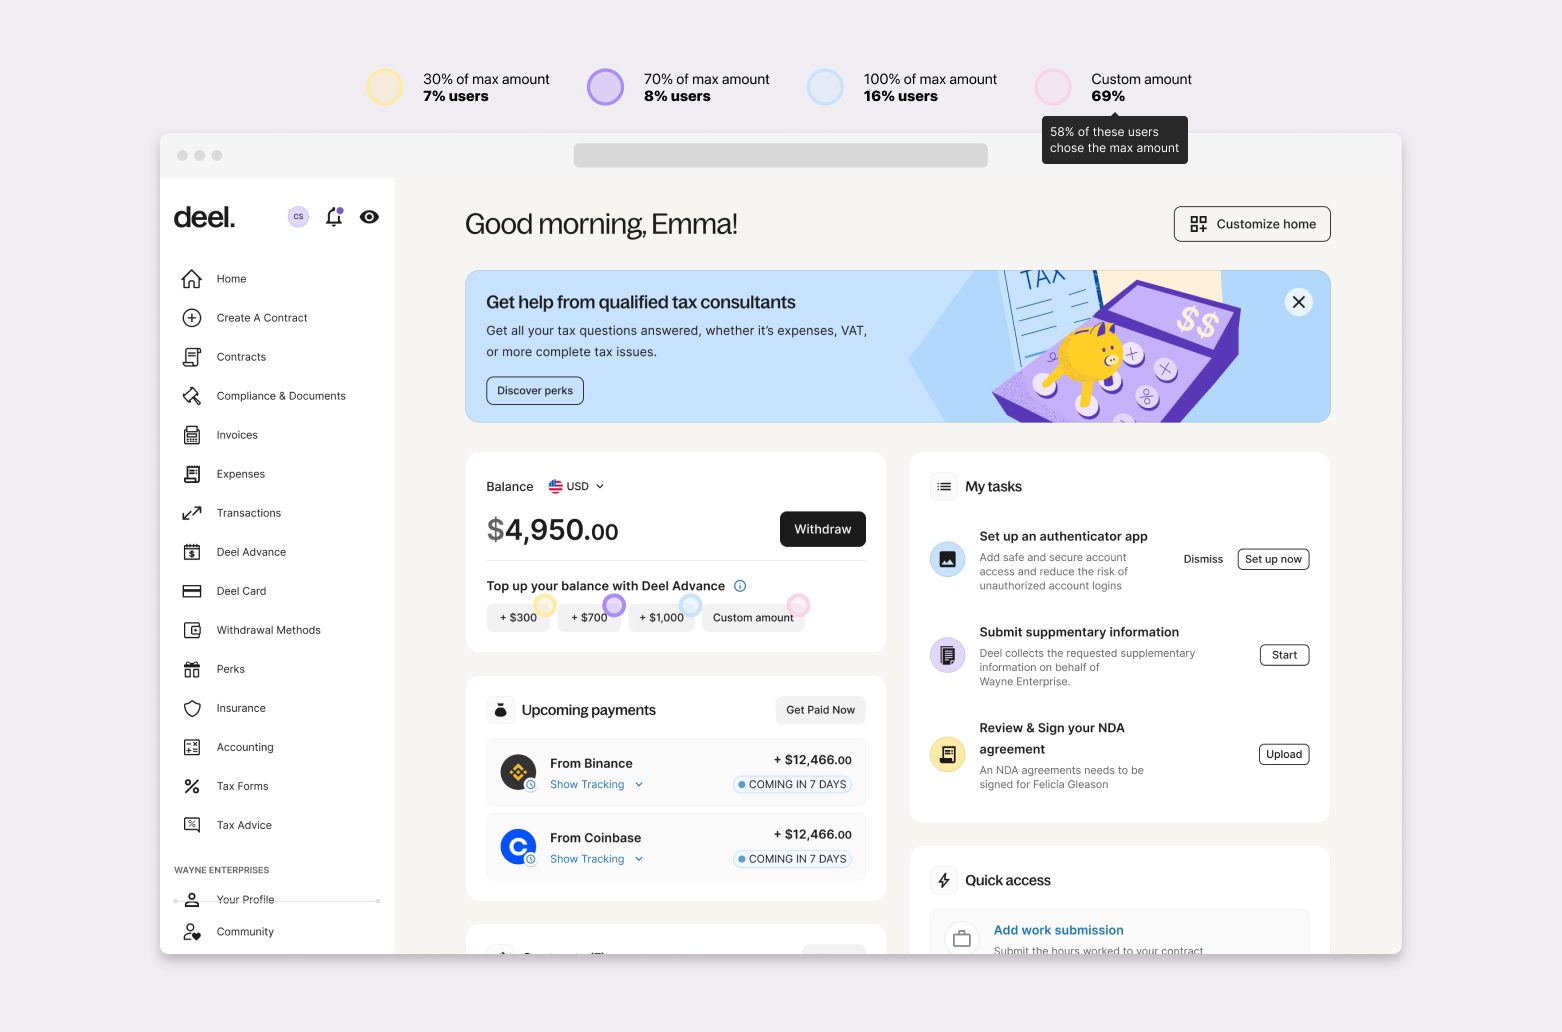Image resolution: width=1562 pixels, height=1032 pixels.
Task: Click the Deel Card sidebar icon
Action: click(192, 591)
